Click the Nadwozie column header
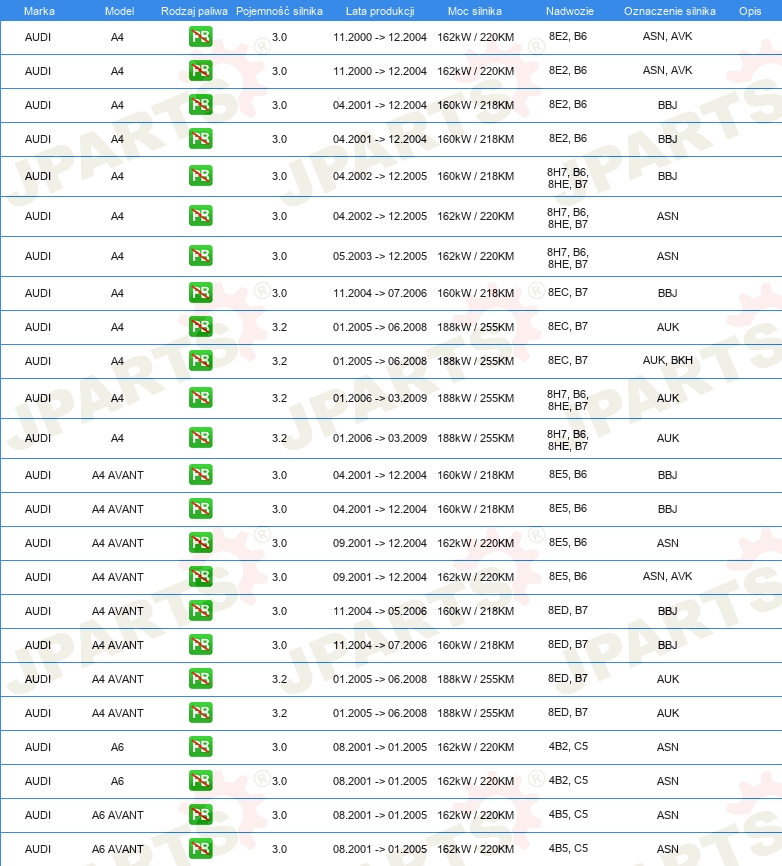 tap(570, 11)
